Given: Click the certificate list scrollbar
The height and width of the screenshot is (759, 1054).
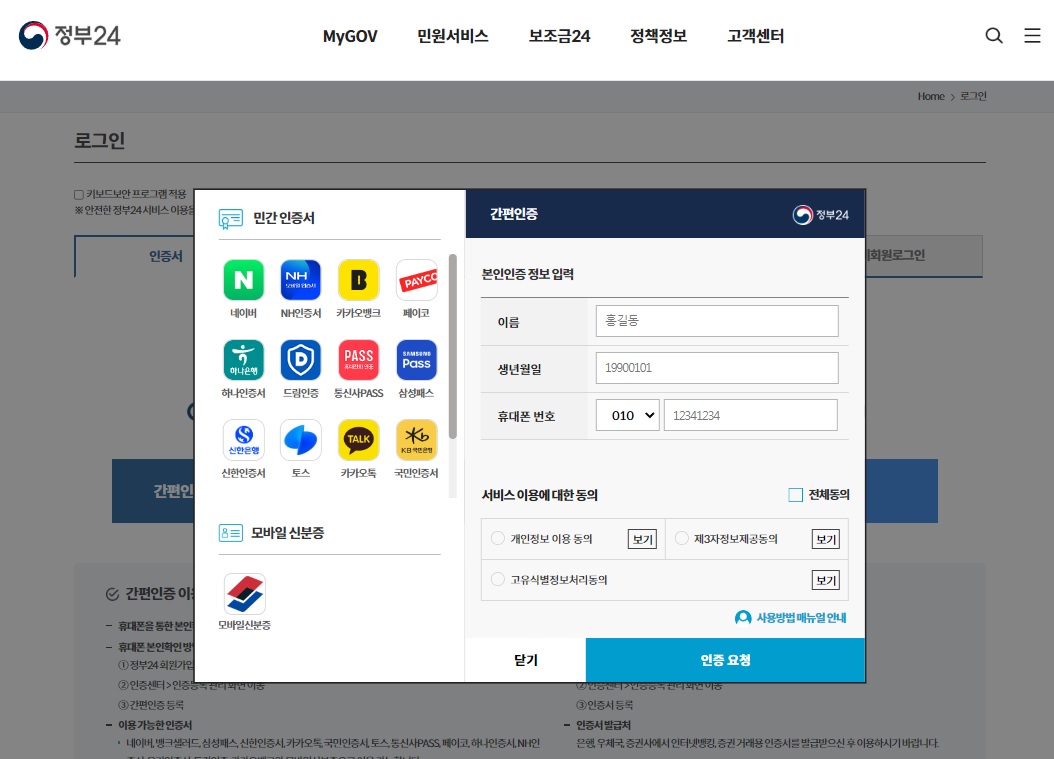Looking at the screenshot, I should (452, 346).
